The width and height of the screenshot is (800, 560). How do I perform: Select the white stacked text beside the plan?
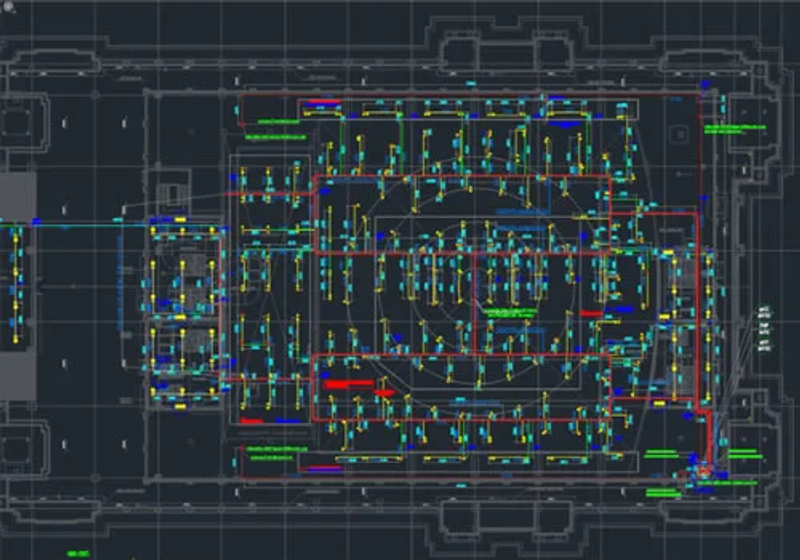coord(764,329)
